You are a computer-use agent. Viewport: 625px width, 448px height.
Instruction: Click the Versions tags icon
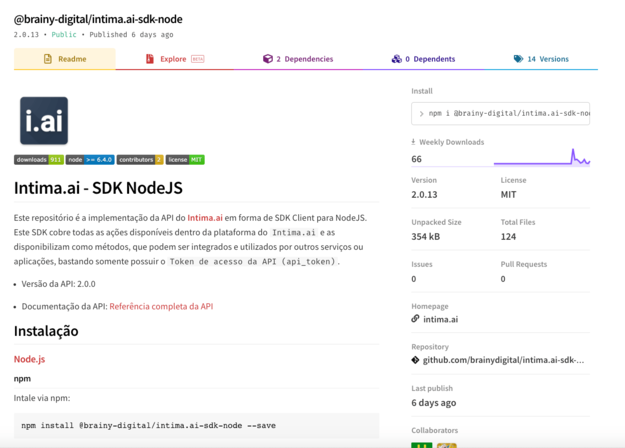tap(518, 59)
